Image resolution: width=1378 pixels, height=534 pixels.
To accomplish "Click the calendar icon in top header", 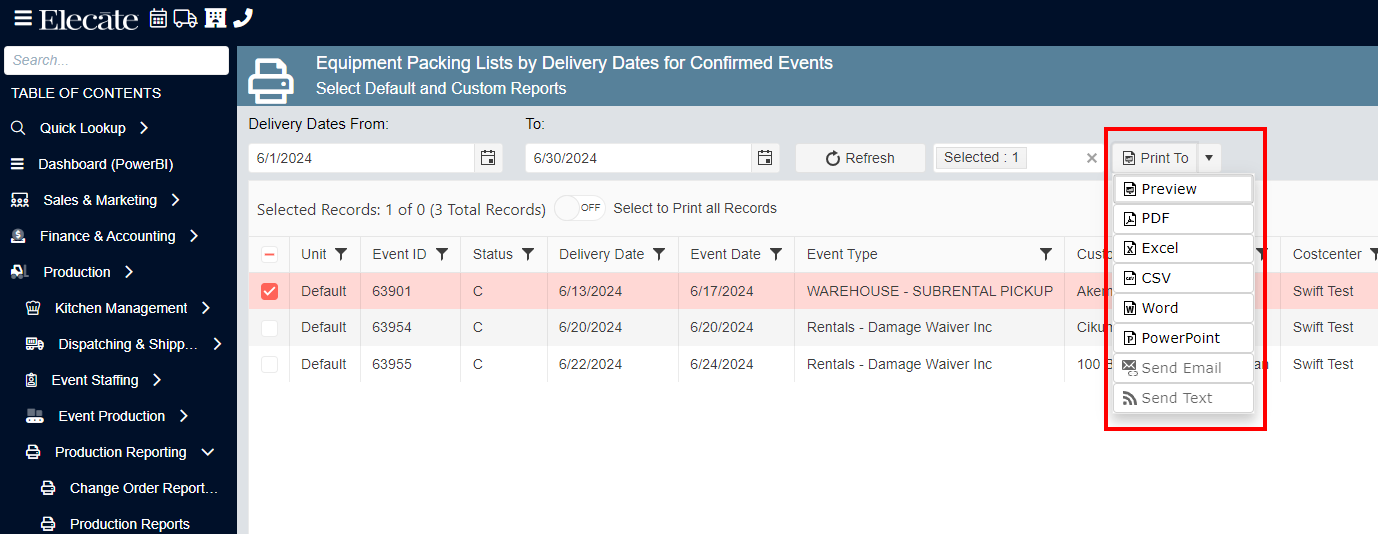I will click(x=158, y=18).
